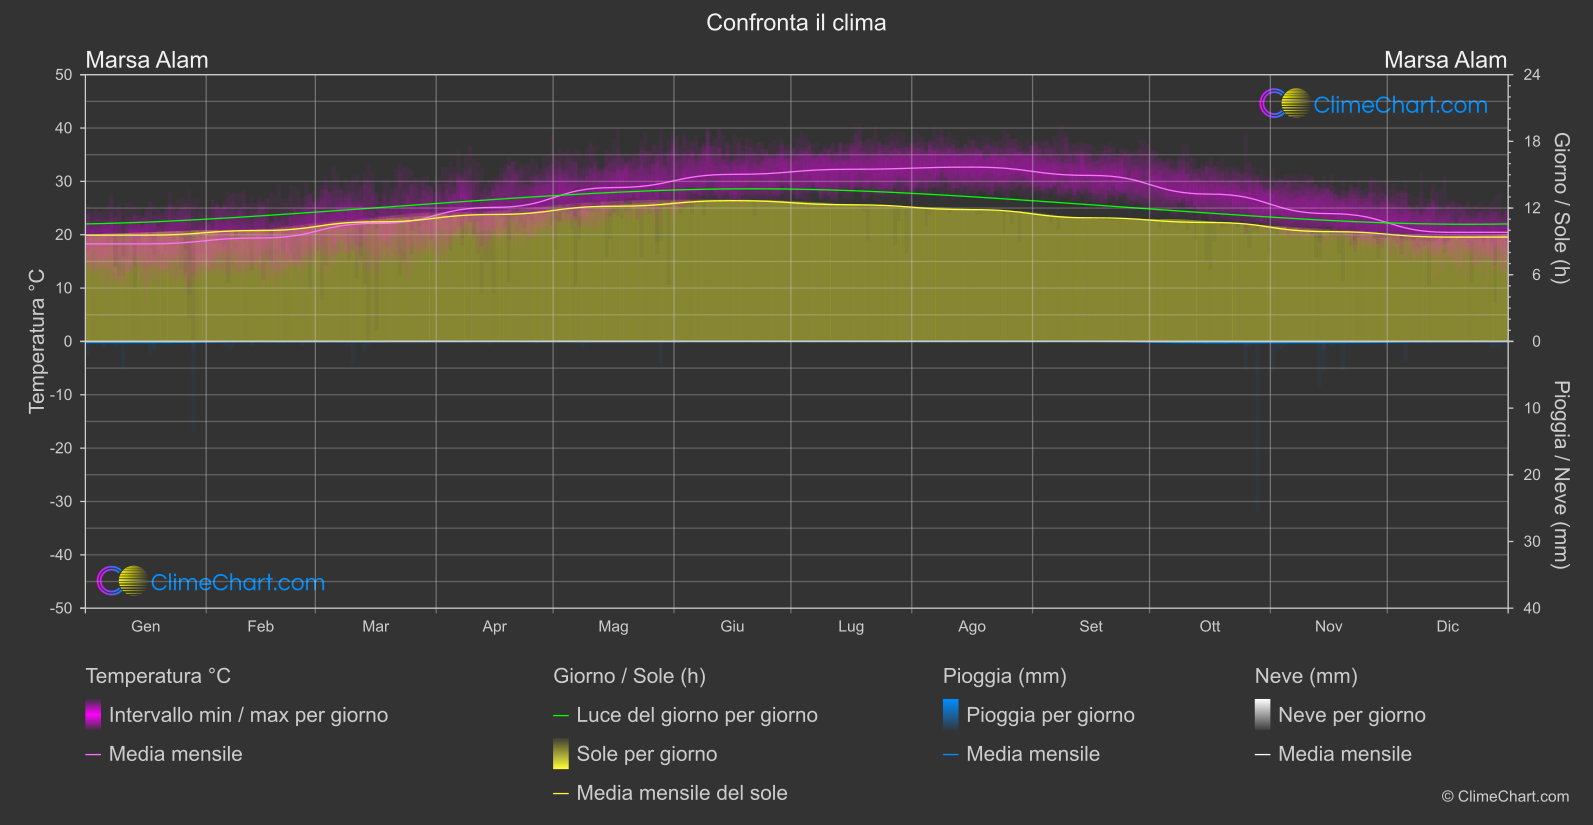Toggle the snow Media mensile white line

(1334, 754)
